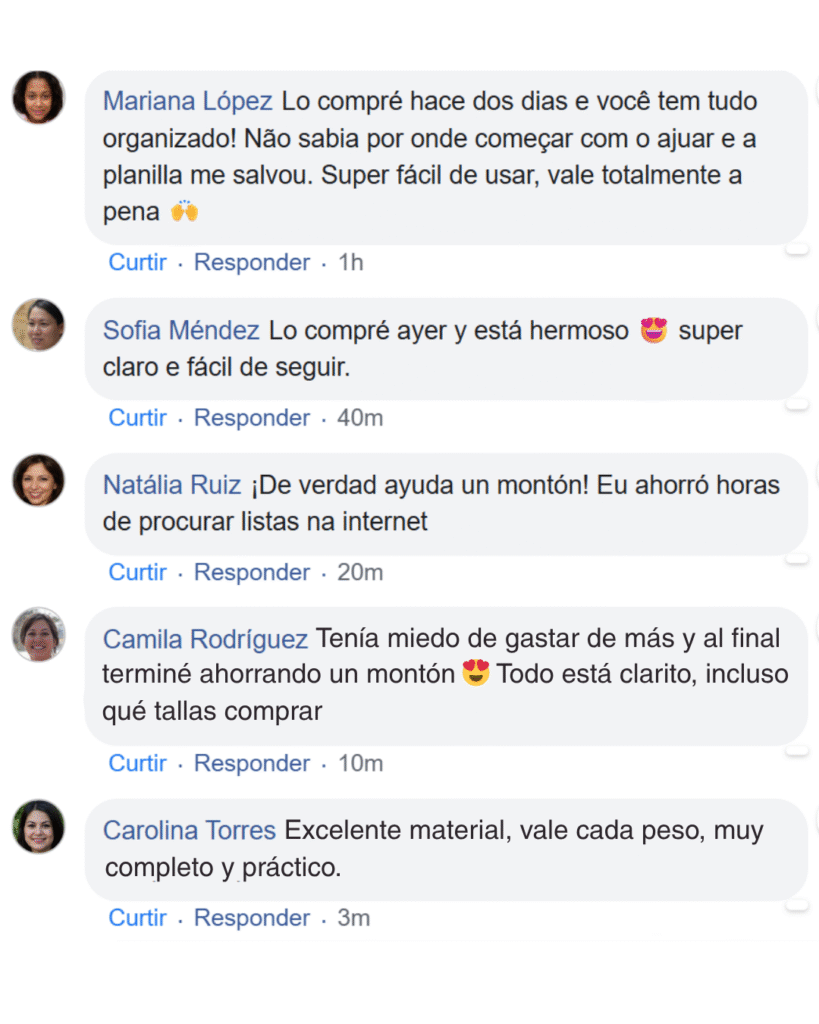
Task: Click Sofia Méndez's profile picture
Action: (x=38, y=325)
